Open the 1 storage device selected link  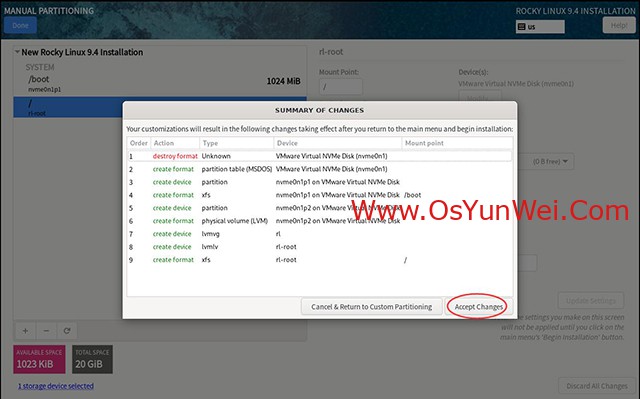pyautogui.click(x=56, y=386)
